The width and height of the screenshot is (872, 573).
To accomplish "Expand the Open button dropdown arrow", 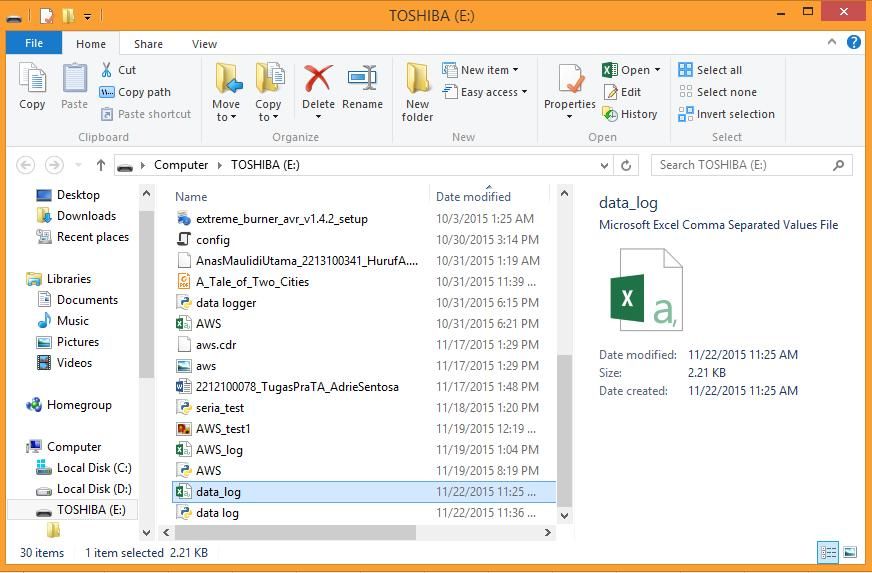I will click(x=657, y=70).
